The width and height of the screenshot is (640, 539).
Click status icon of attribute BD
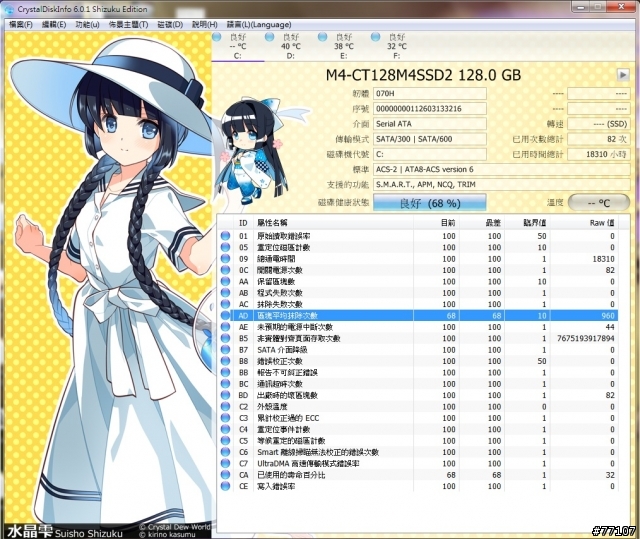click(225, 395)
